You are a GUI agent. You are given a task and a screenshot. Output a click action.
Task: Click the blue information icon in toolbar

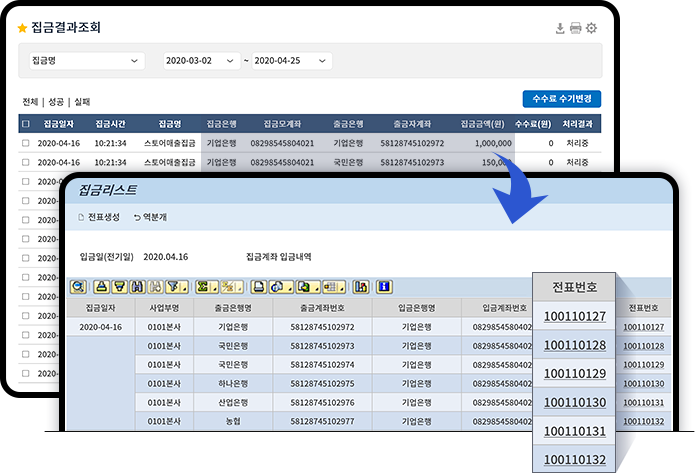pyautogui.click(x=385, y=286)
